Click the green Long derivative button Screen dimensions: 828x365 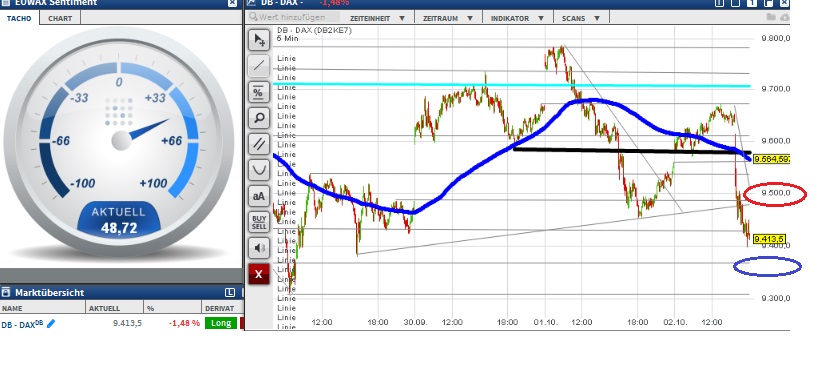pos(221,323)
